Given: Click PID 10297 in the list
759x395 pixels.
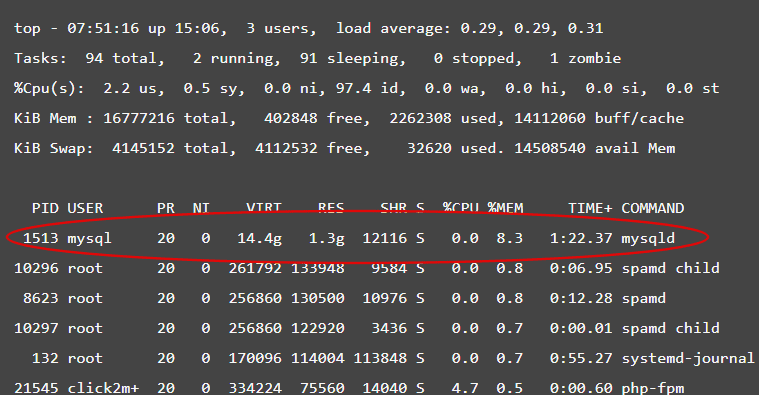Looking at the screenshot, I should tap(36, 328).
